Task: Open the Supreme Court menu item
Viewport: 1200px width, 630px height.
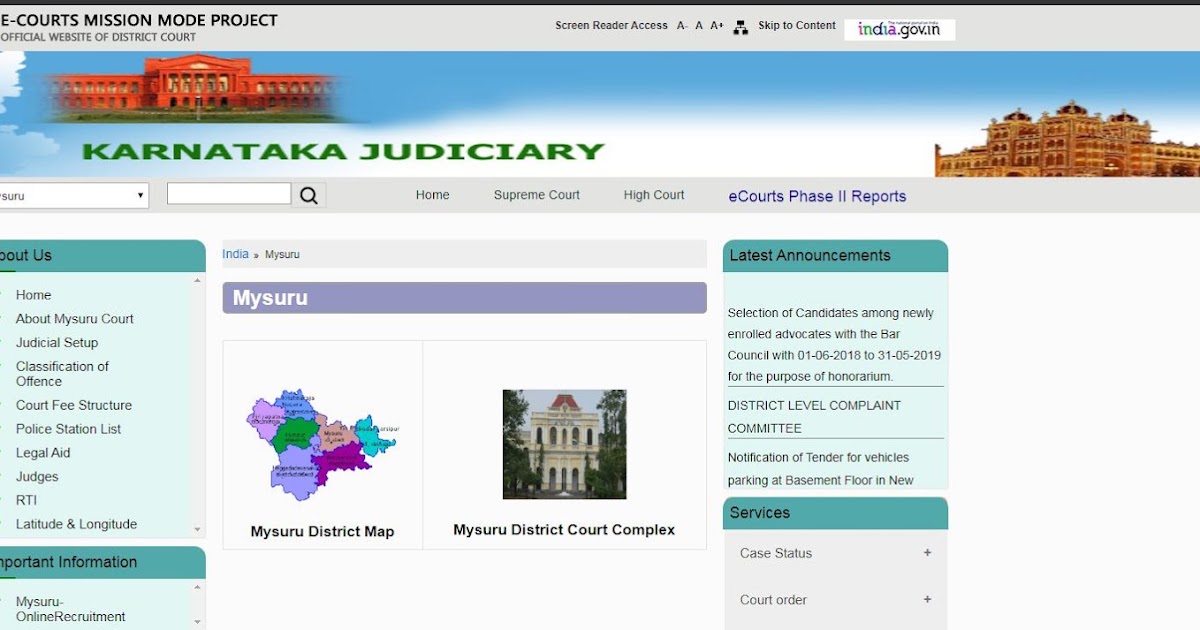Action: 536,194
